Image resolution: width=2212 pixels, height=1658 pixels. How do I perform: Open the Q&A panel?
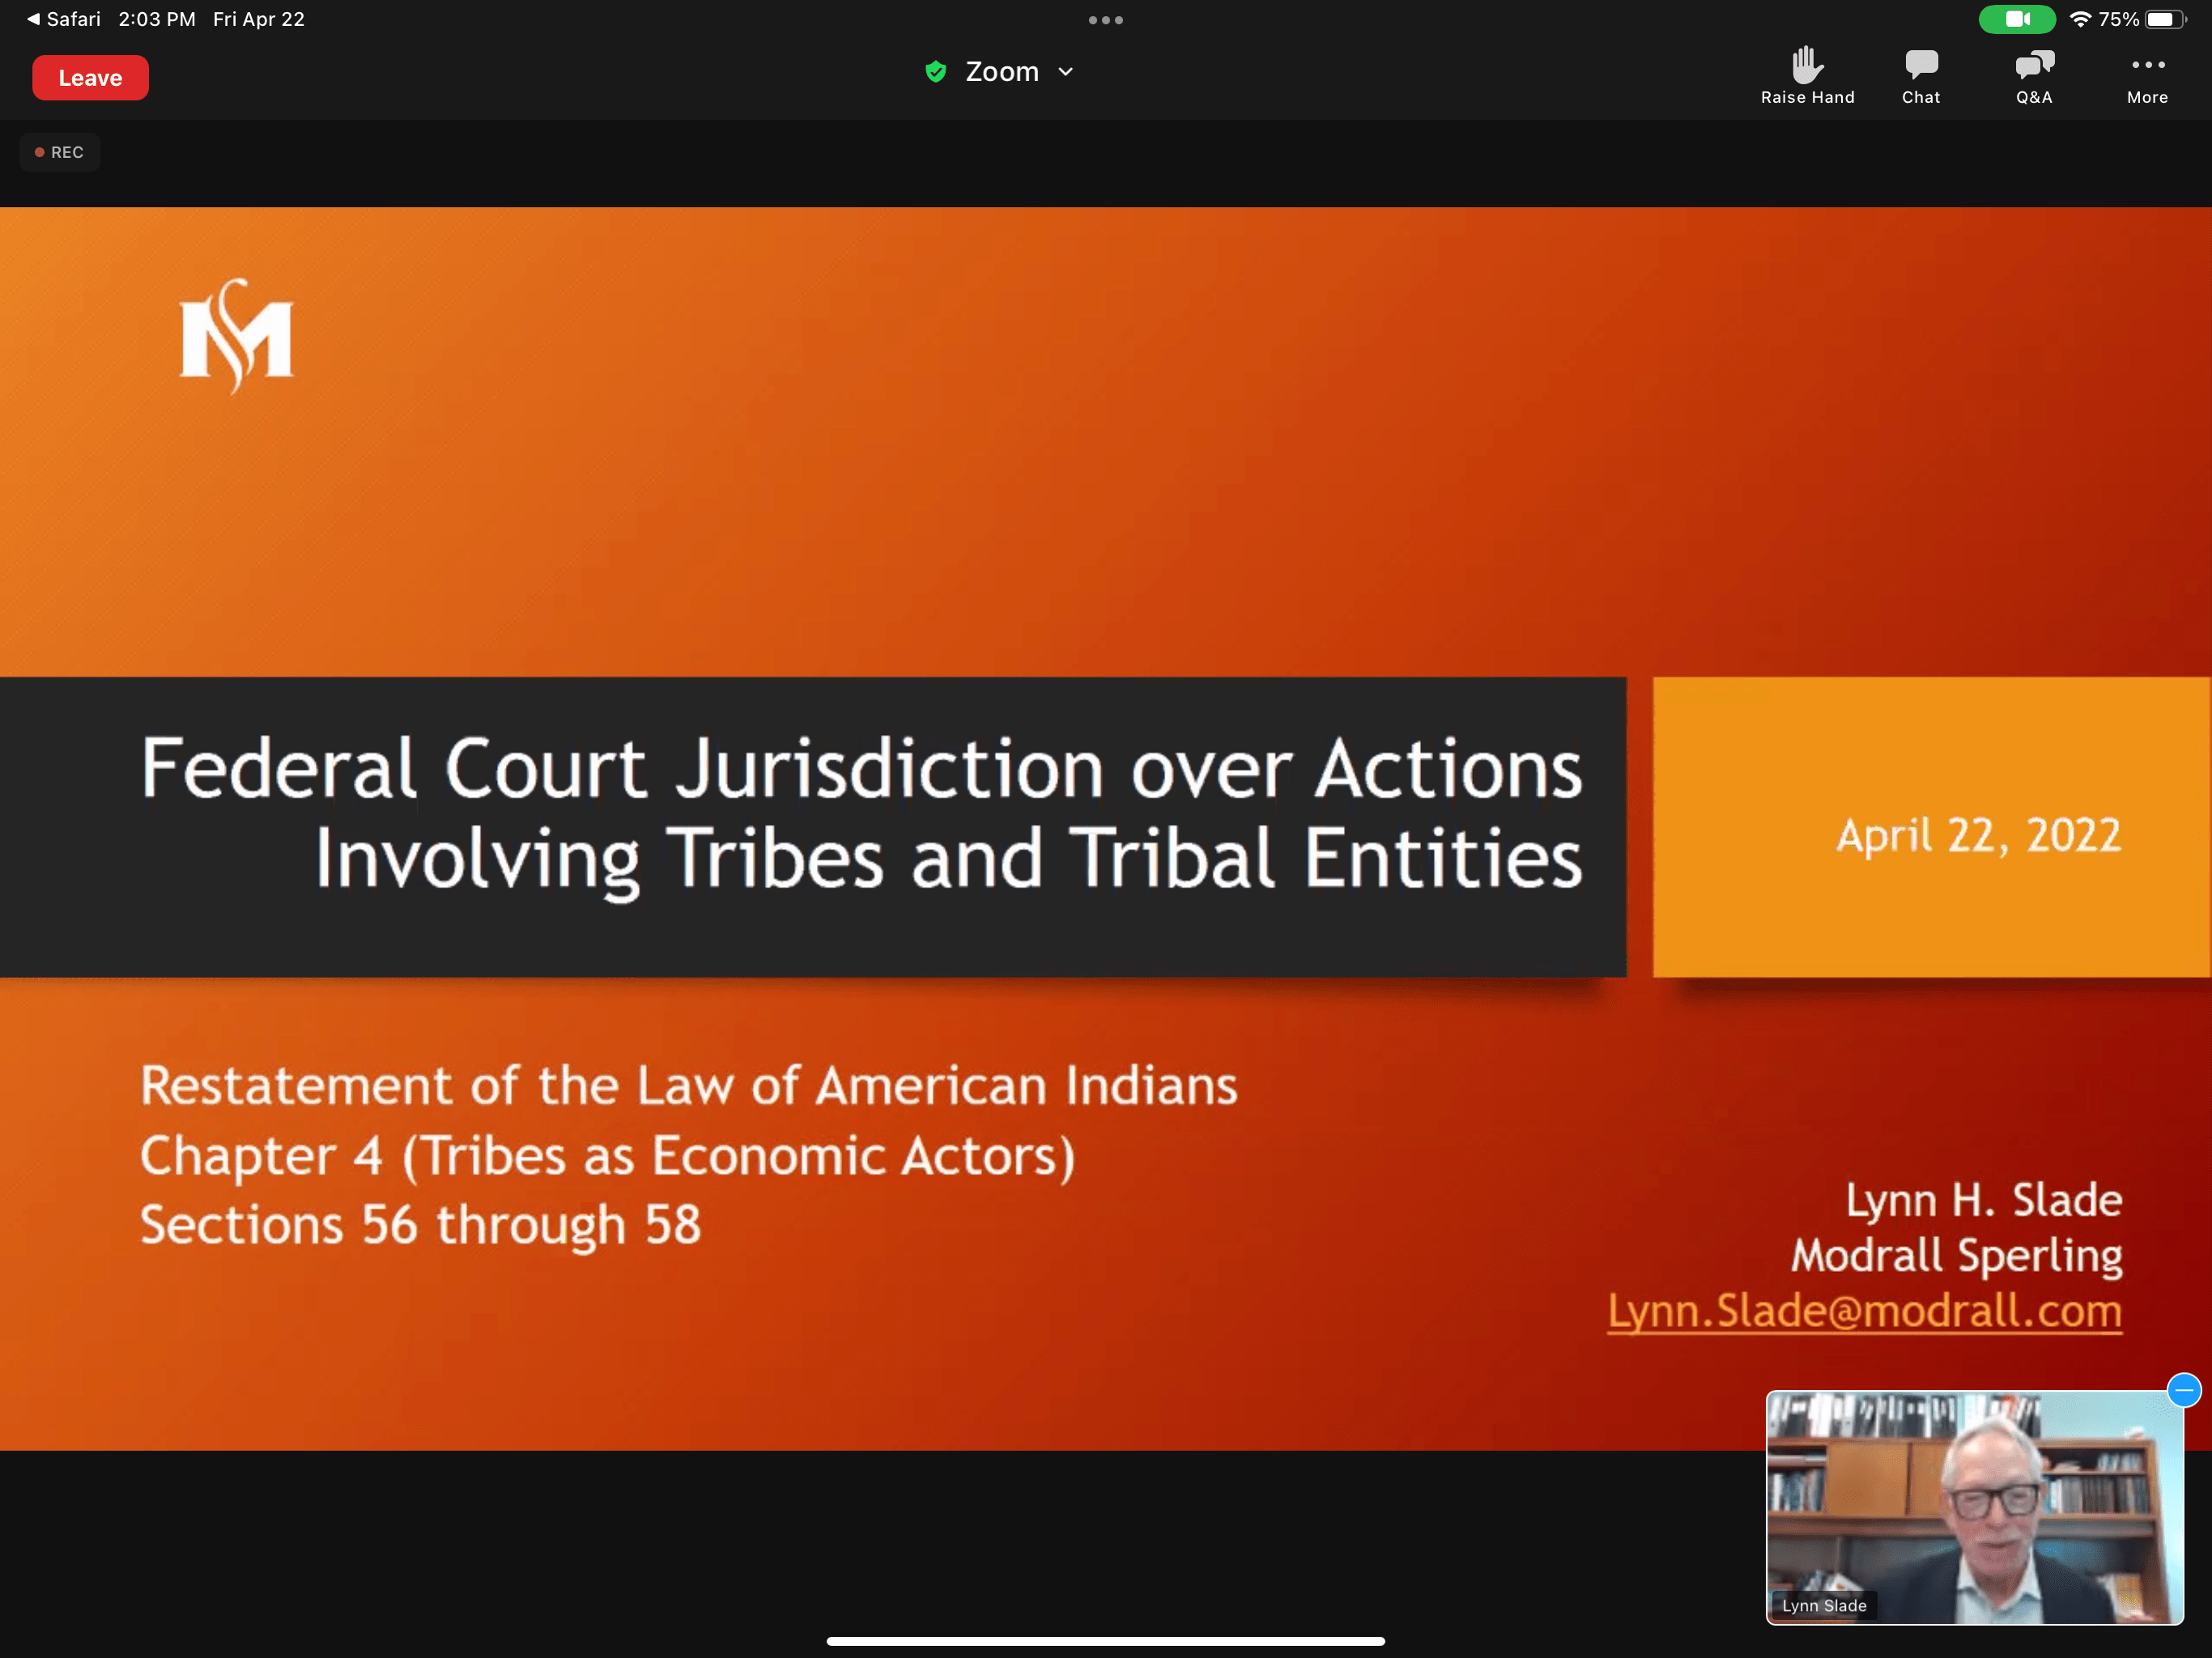point(2033,66)
